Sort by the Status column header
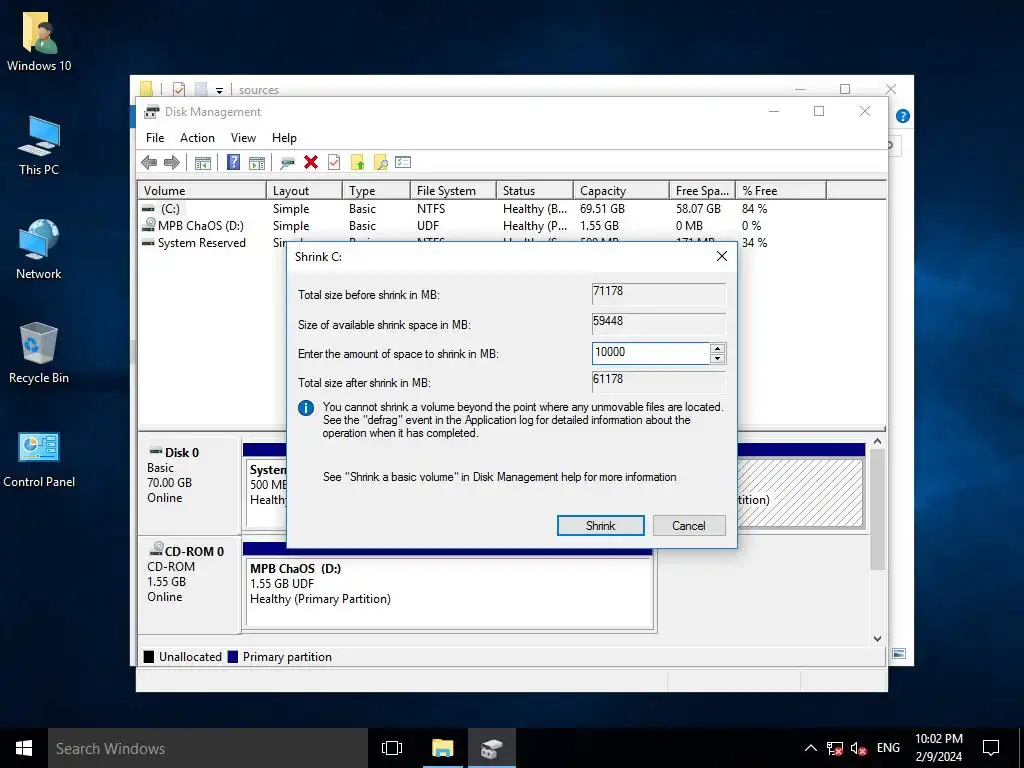Screen dimensions: 1024x768 [535, 191]
